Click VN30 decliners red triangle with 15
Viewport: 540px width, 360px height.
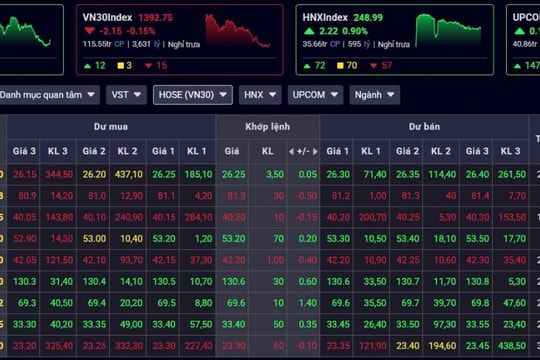[x=156, y=65]
